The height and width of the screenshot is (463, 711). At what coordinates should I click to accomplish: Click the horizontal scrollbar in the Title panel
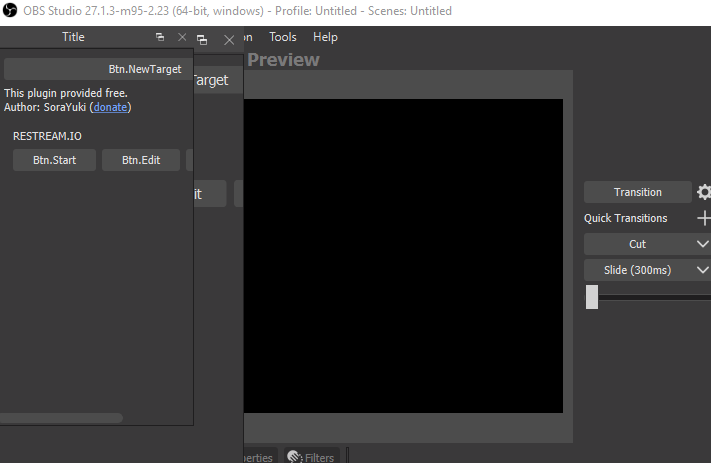click(x=61, y=417)
